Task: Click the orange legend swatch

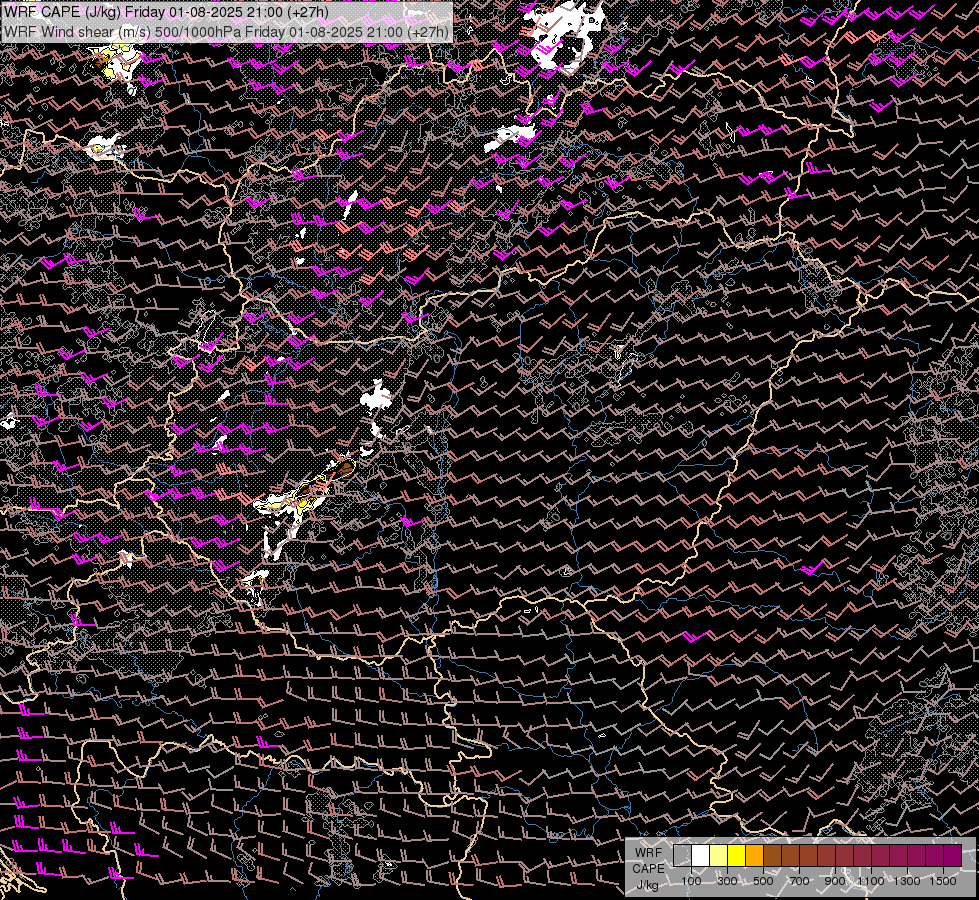Action: [754, 856]
